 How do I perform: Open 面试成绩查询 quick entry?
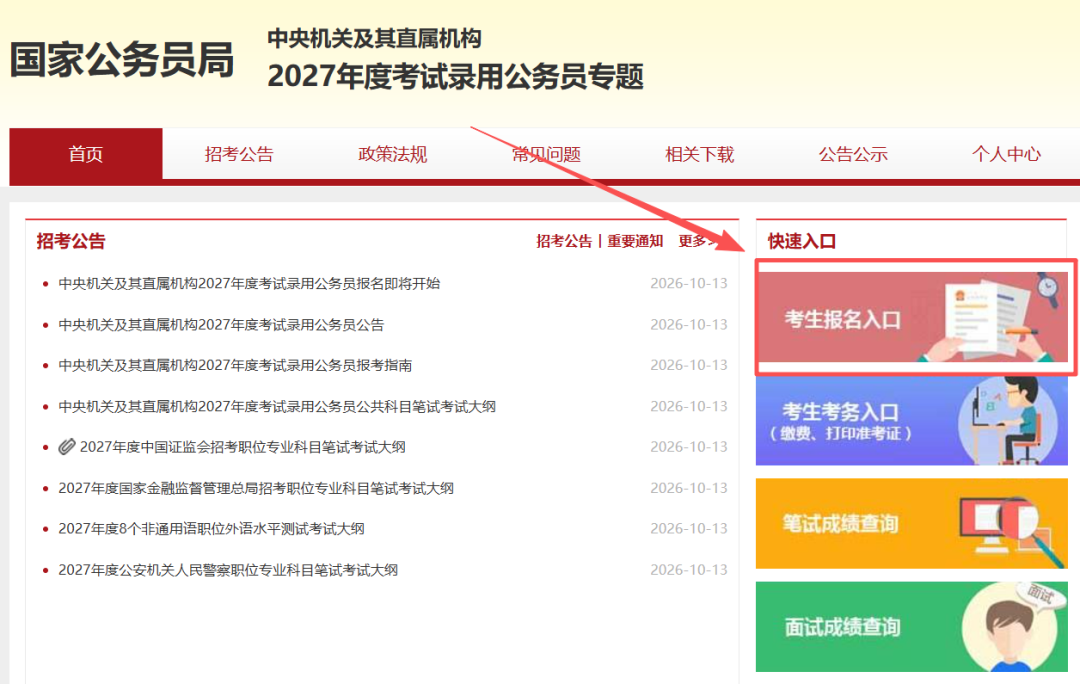[x=912, y=627]
